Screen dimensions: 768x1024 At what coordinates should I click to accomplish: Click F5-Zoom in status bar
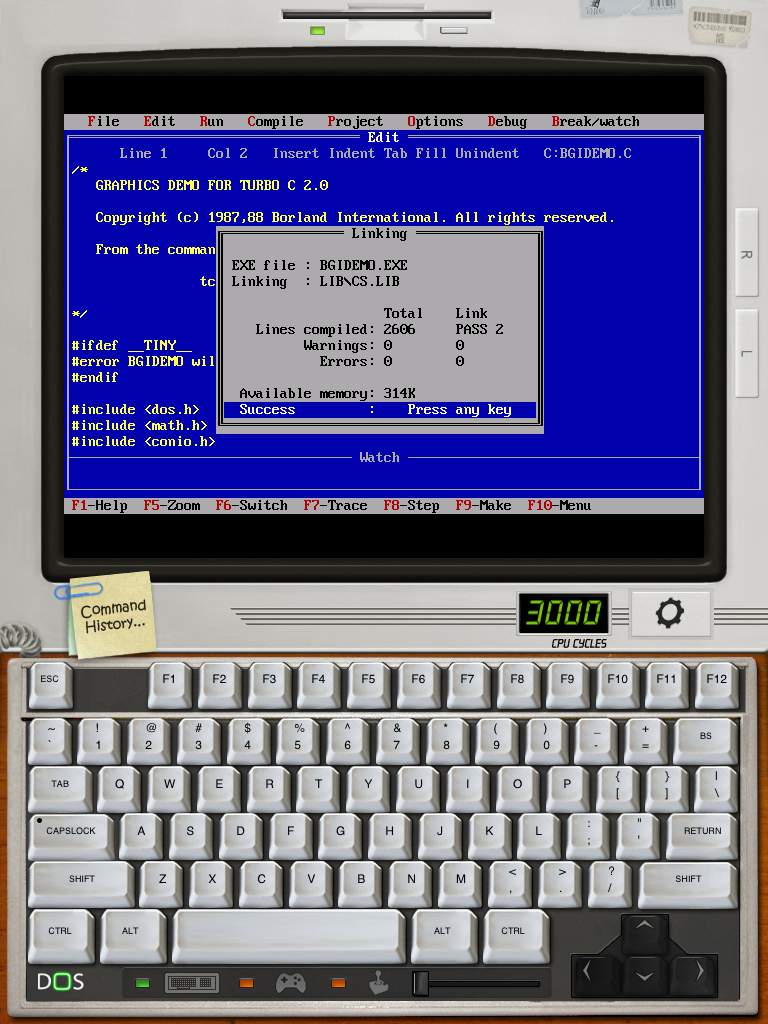pos(172,505)
